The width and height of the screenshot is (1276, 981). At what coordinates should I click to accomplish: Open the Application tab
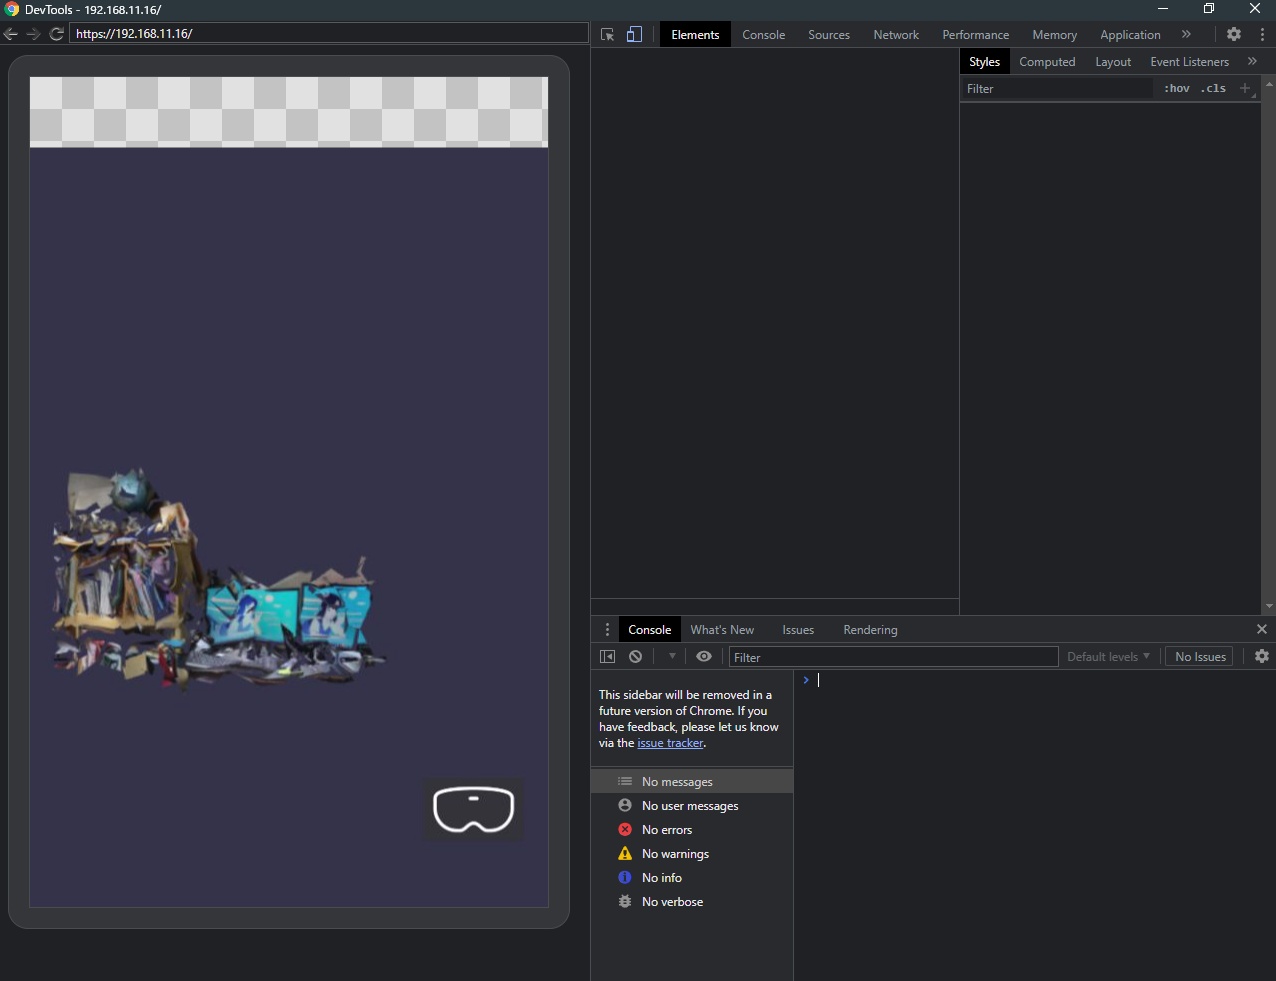coord(1130,34)
